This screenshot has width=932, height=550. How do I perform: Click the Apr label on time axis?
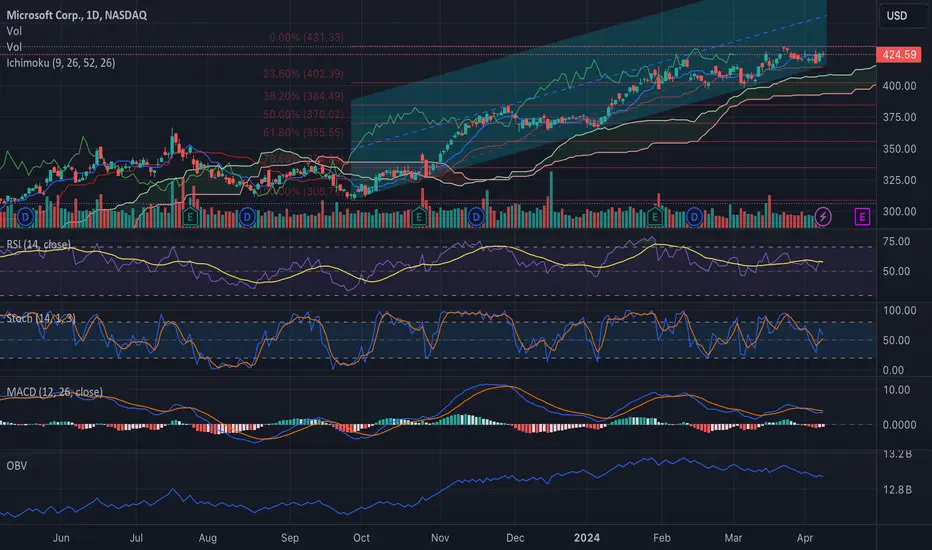point(804,538)
